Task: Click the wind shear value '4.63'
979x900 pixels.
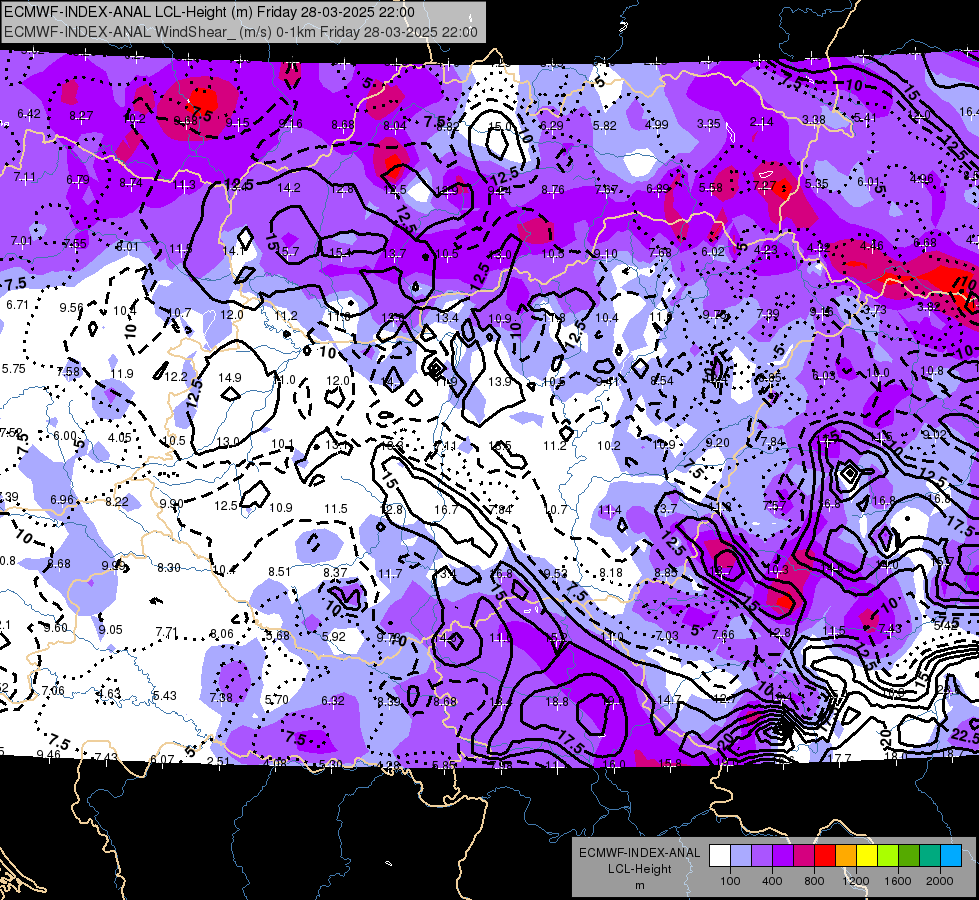Action: 109,693
